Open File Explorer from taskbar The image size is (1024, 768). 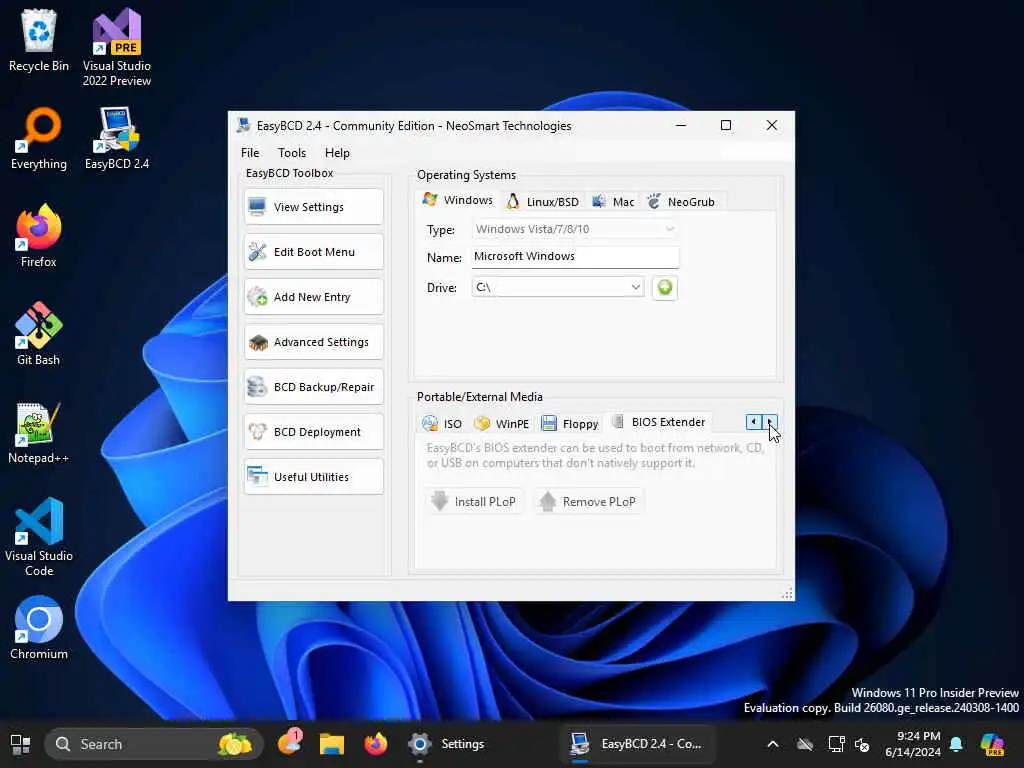click(332, 744)
